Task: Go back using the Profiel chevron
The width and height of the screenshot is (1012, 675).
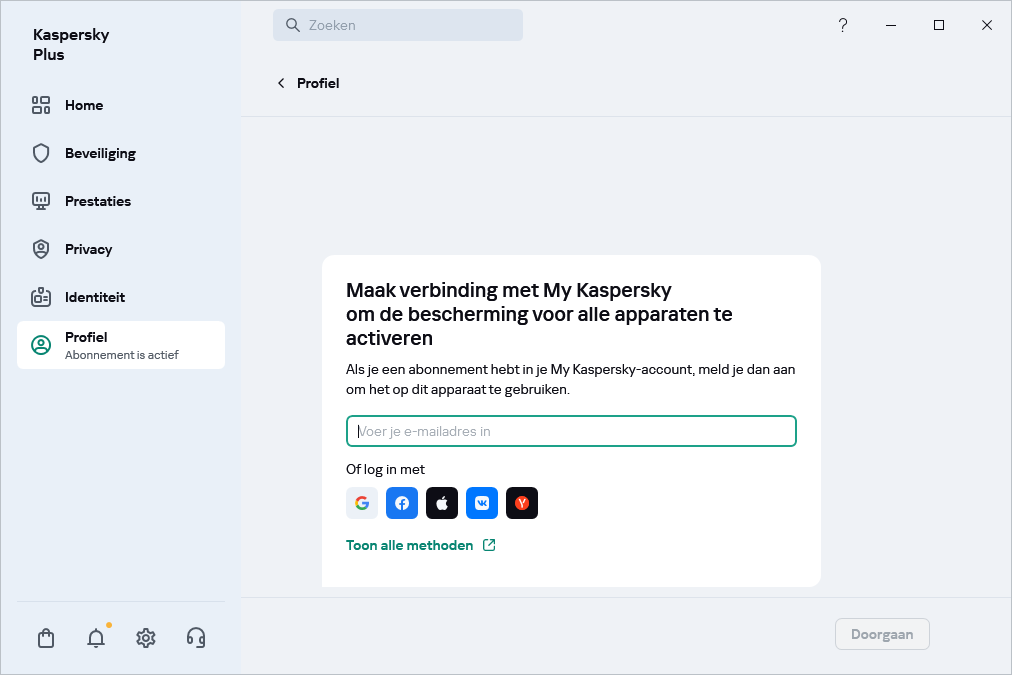Action: (x=281, y=83)
